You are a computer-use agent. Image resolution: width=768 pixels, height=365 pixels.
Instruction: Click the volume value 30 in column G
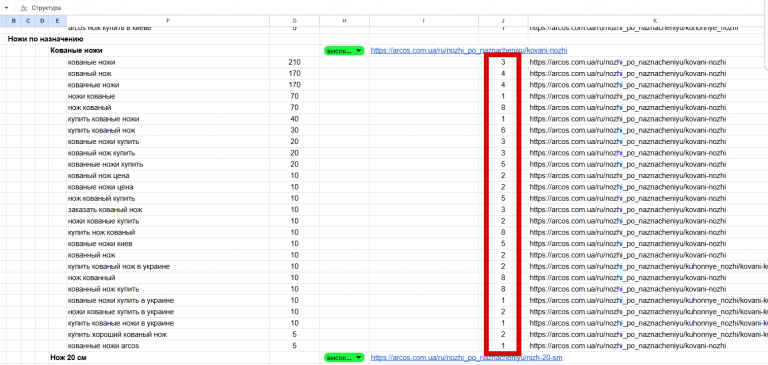coord(294,130)
